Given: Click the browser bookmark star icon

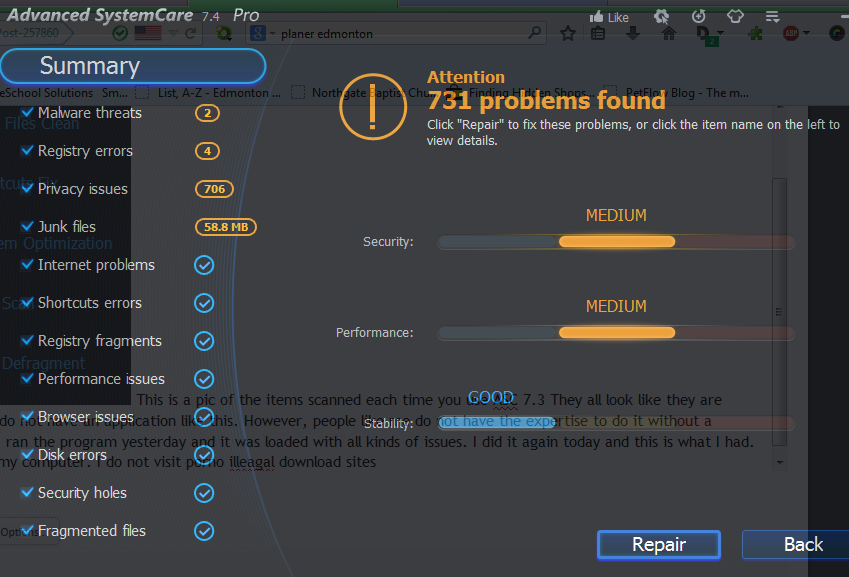Looking at the screenshot, I should tap(567, 34).
